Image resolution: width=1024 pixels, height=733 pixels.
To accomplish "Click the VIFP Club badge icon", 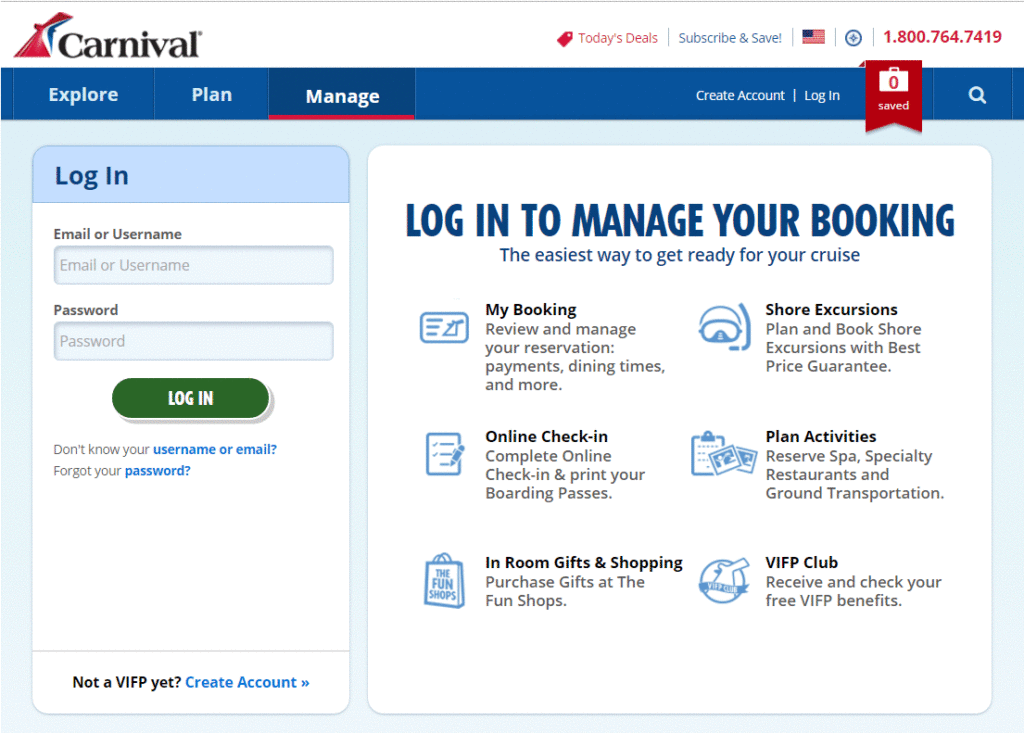I will [x=724, y=581].
